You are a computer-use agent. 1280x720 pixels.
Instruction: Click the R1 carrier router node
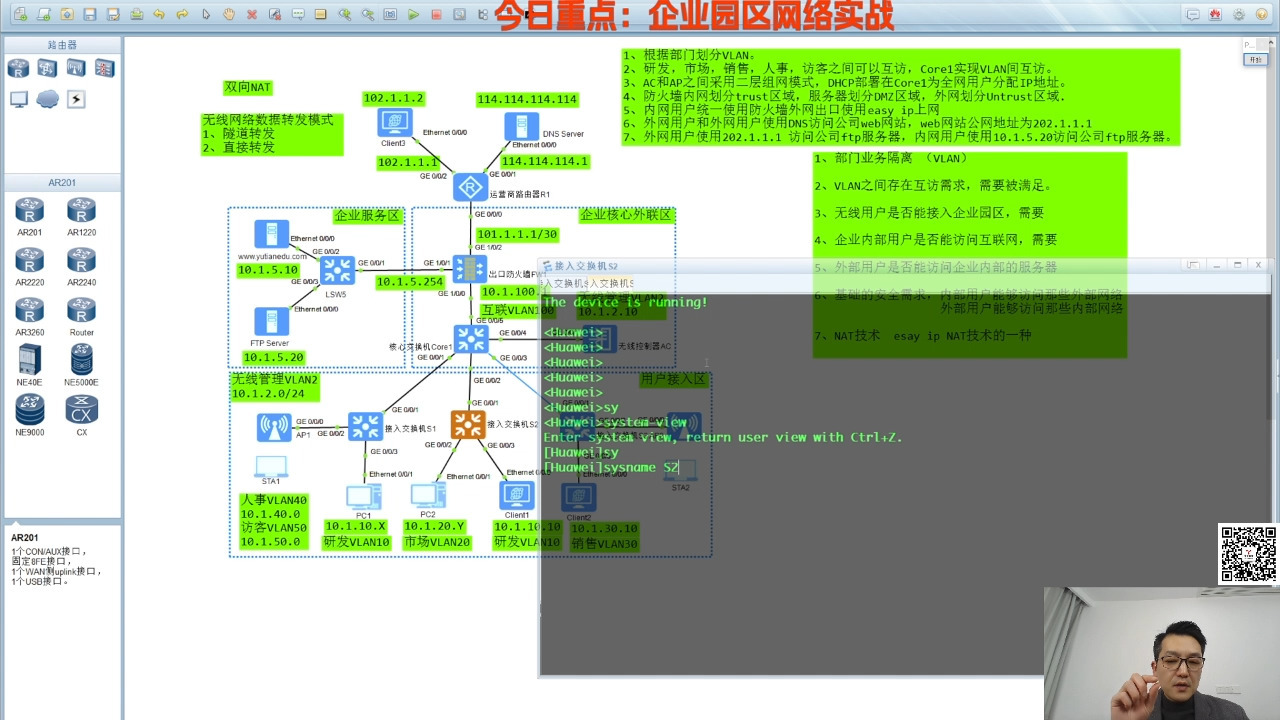pos(470,187)
